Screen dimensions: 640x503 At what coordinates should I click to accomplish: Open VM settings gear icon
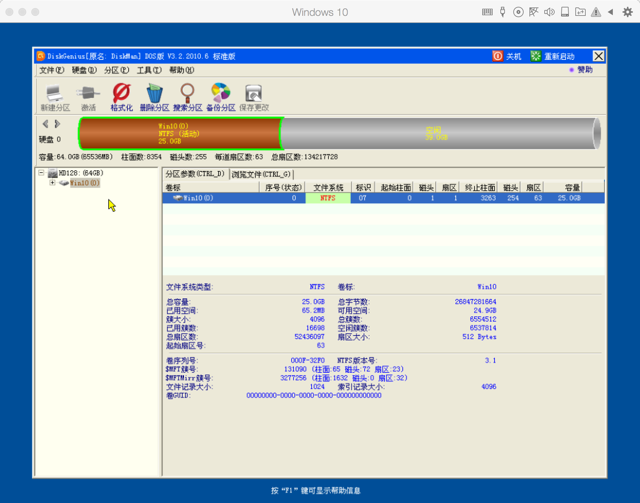(627, 12)
